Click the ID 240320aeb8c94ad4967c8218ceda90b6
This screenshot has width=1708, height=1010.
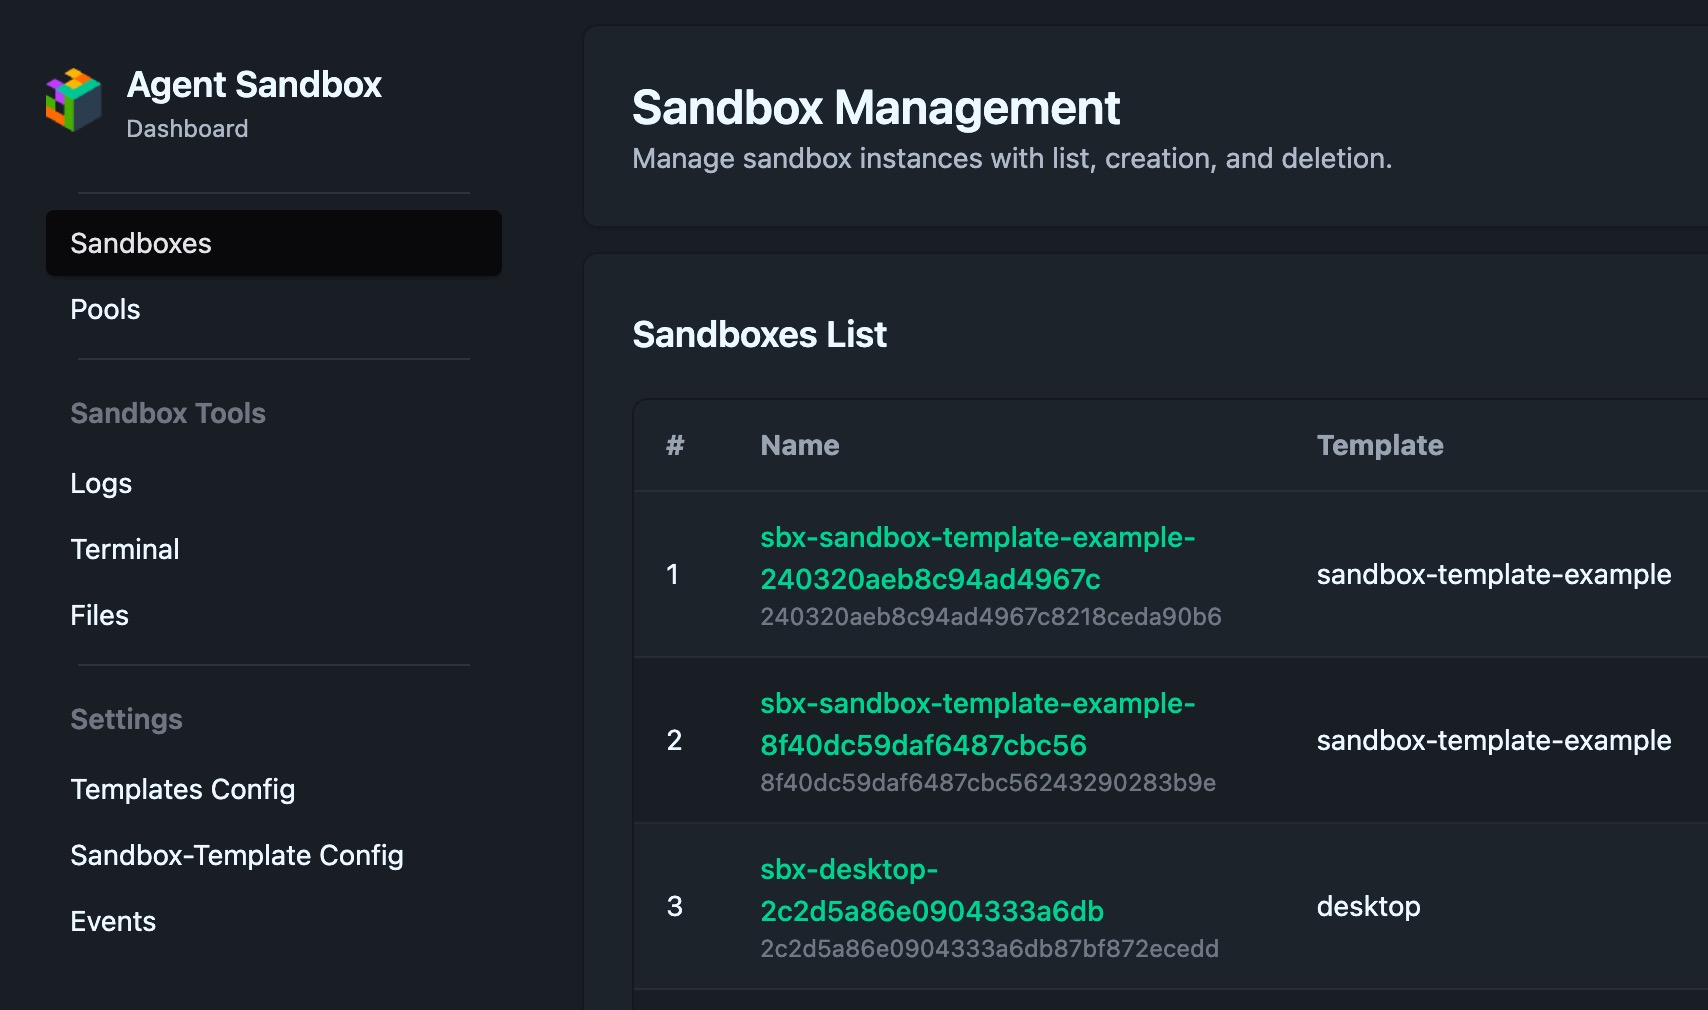click(990, 616)
